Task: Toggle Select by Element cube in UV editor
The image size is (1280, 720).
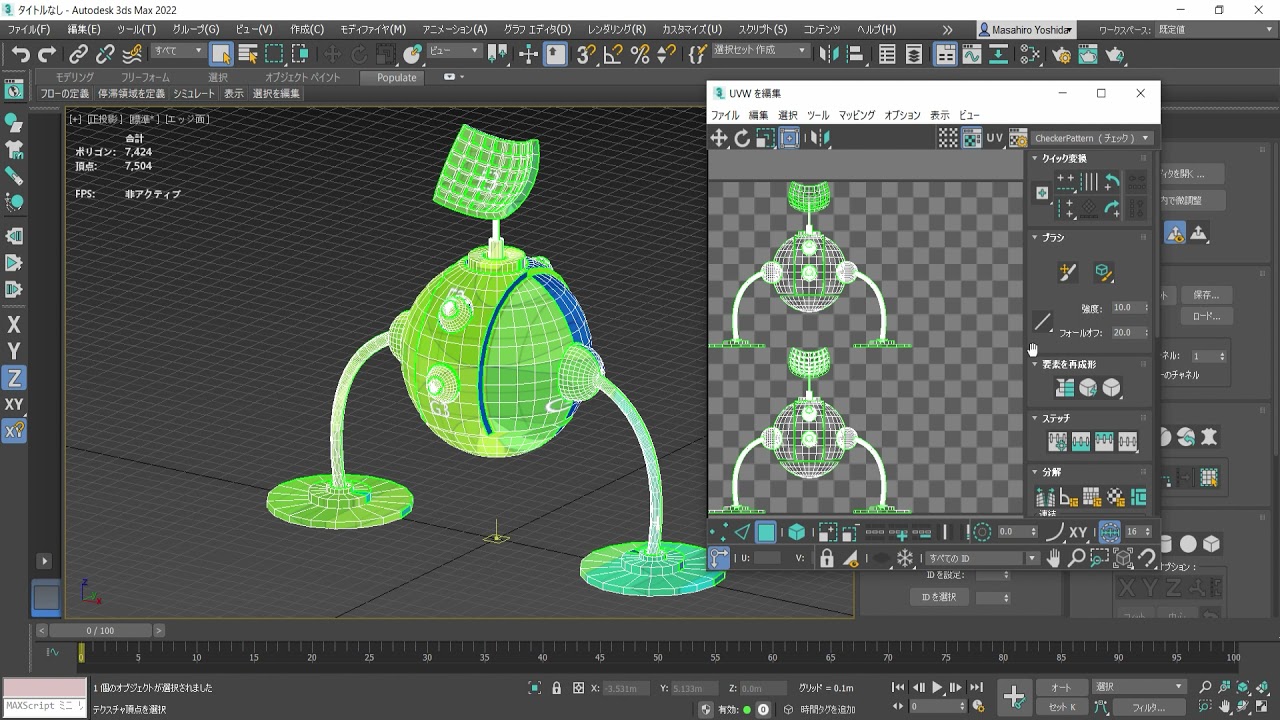Action: click(797, 532)
